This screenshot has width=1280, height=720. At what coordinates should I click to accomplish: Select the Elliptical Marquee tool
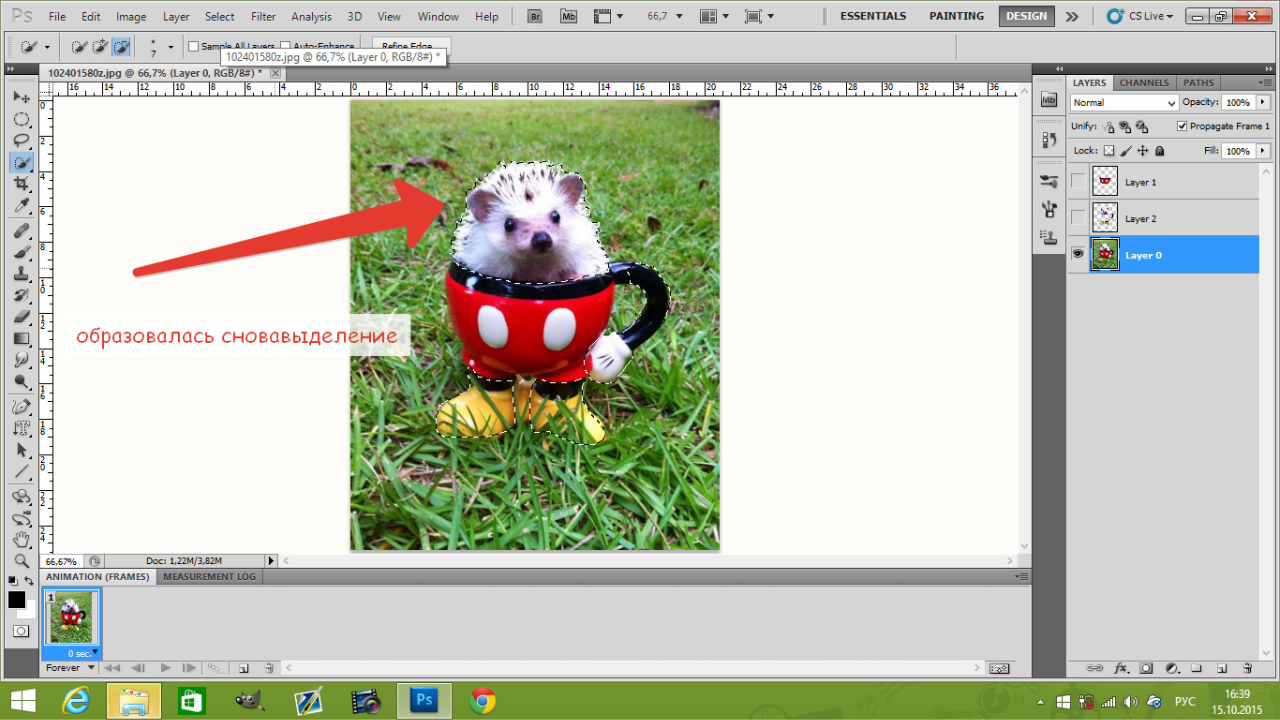coord(21,119)
